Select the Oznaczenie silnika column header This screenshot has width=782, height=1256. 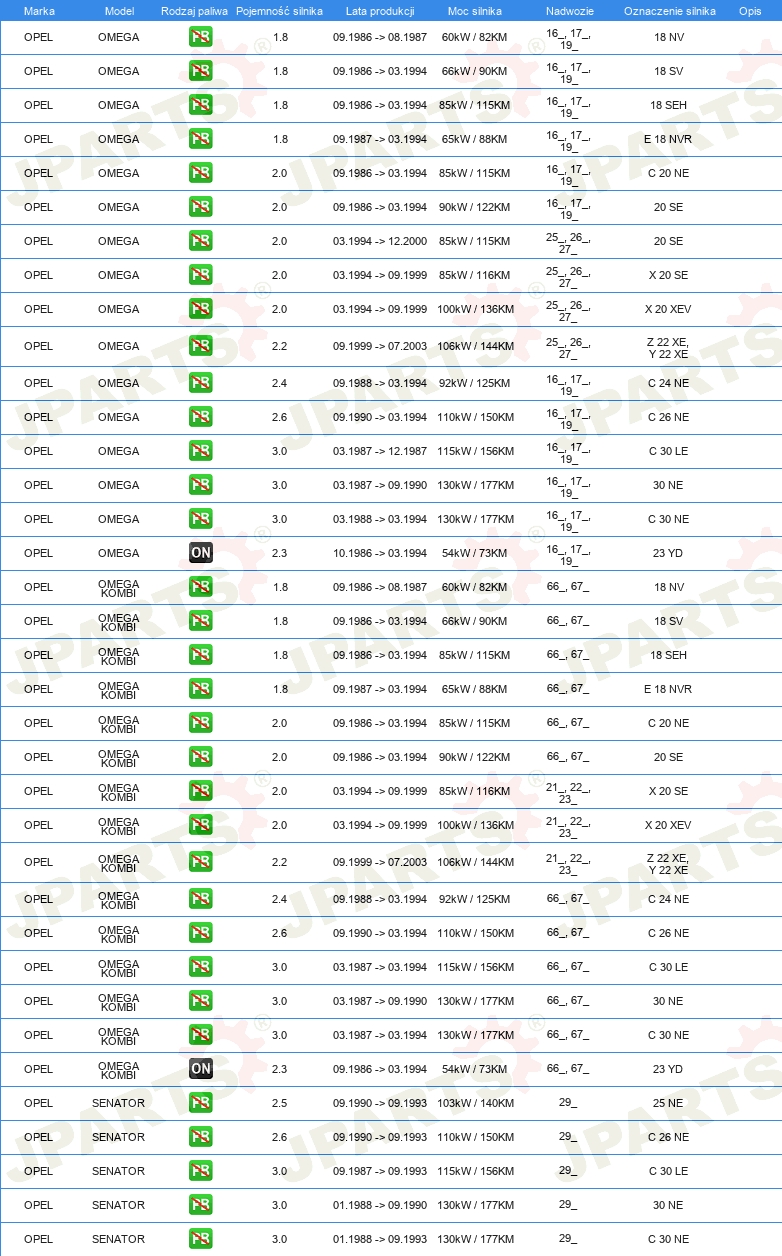click(670, 11)
